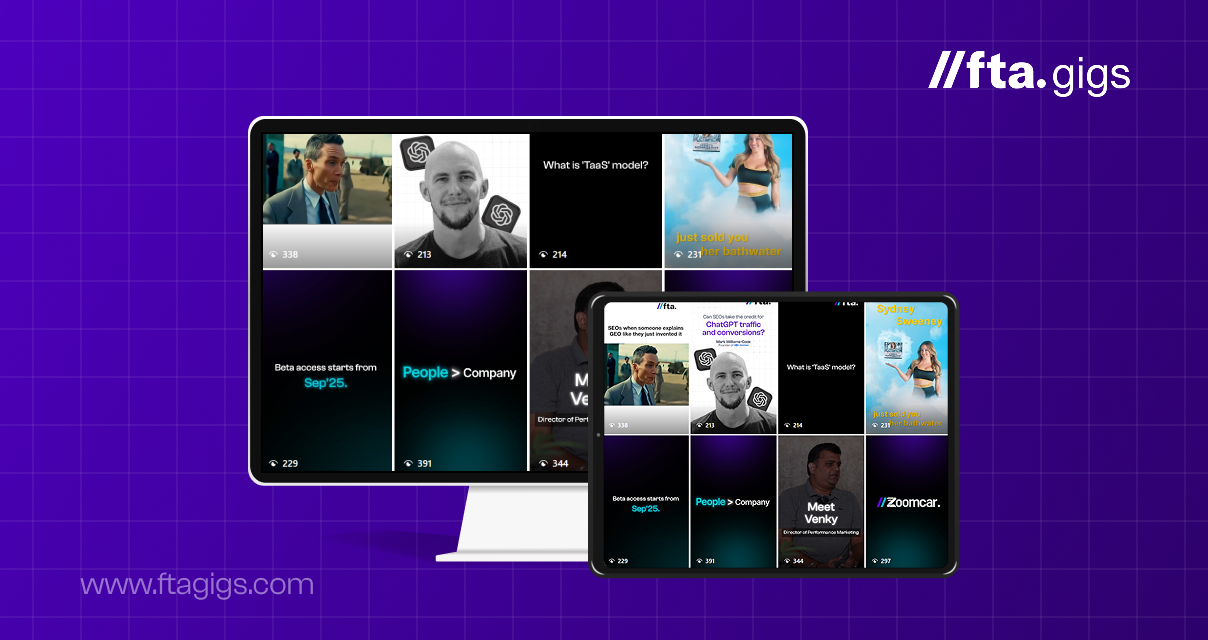1208x640 pixels.
Task: Click the fta.gigs logo
Action: click(1029, 74)
